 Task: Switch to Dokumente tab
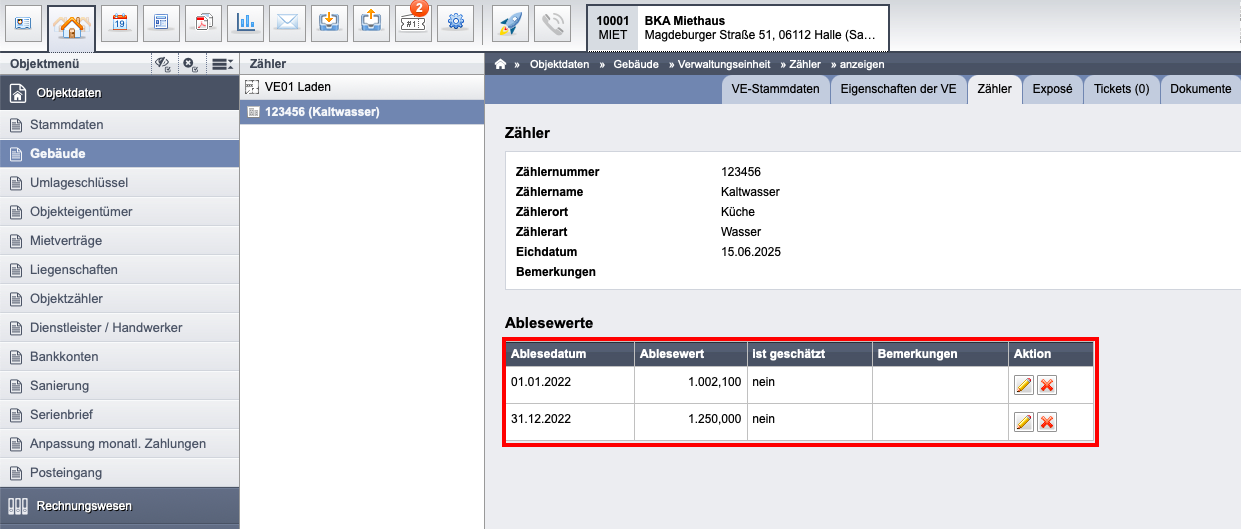tap(1200, 90)
